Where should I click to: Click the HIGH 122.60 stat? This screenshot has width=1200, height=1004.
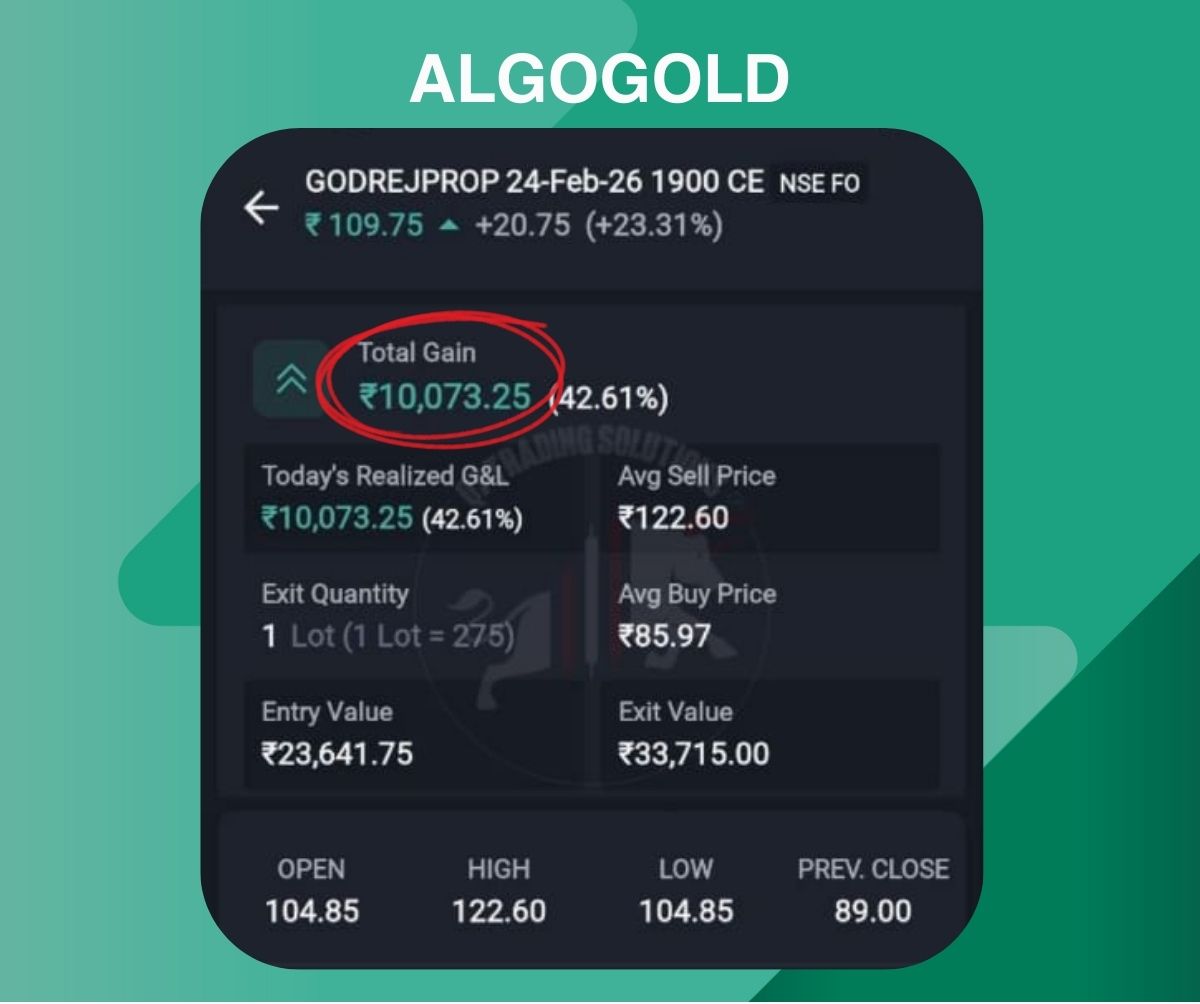(499, 890)
